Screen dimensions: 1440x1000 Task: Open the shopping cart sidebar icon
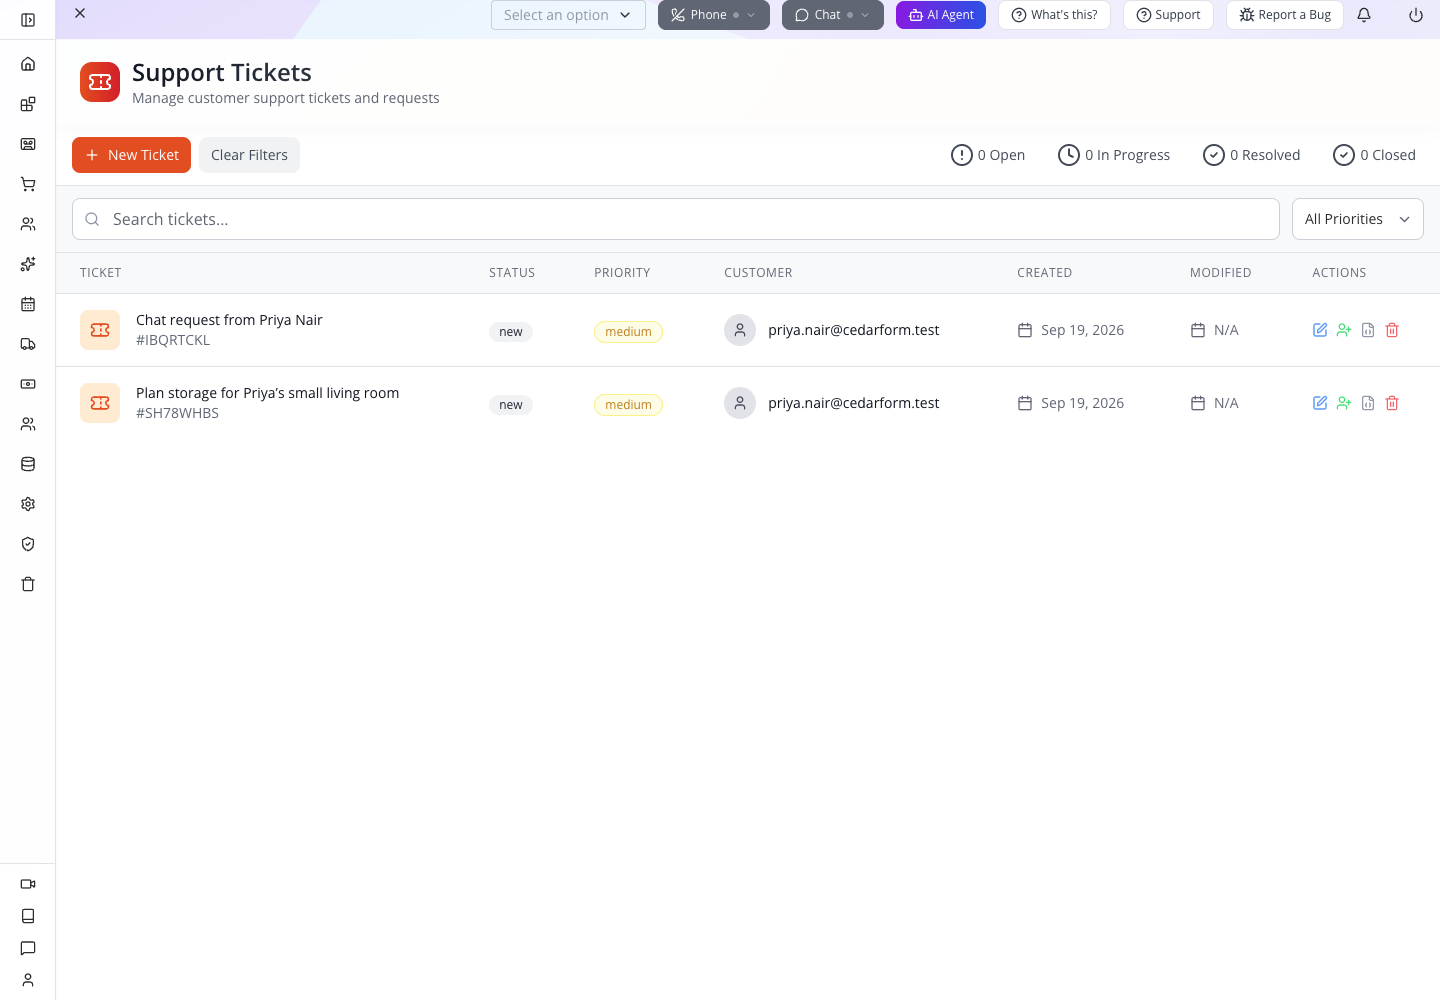coord(28,184)
